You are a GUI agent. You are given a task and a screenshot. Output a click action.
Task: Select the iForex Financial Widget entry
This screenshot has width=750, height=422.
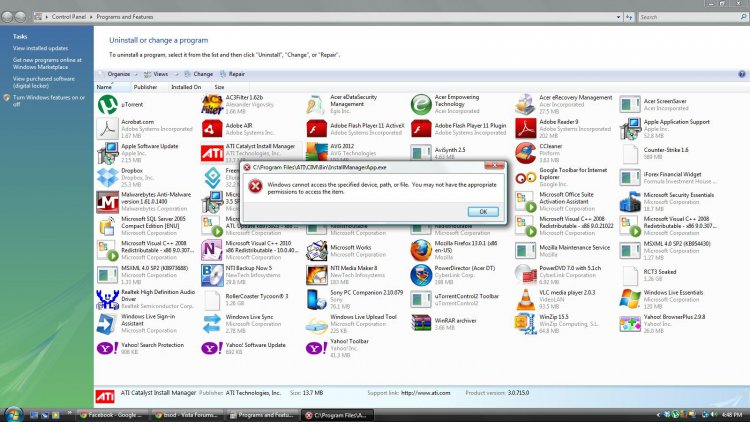click(669, 178)
